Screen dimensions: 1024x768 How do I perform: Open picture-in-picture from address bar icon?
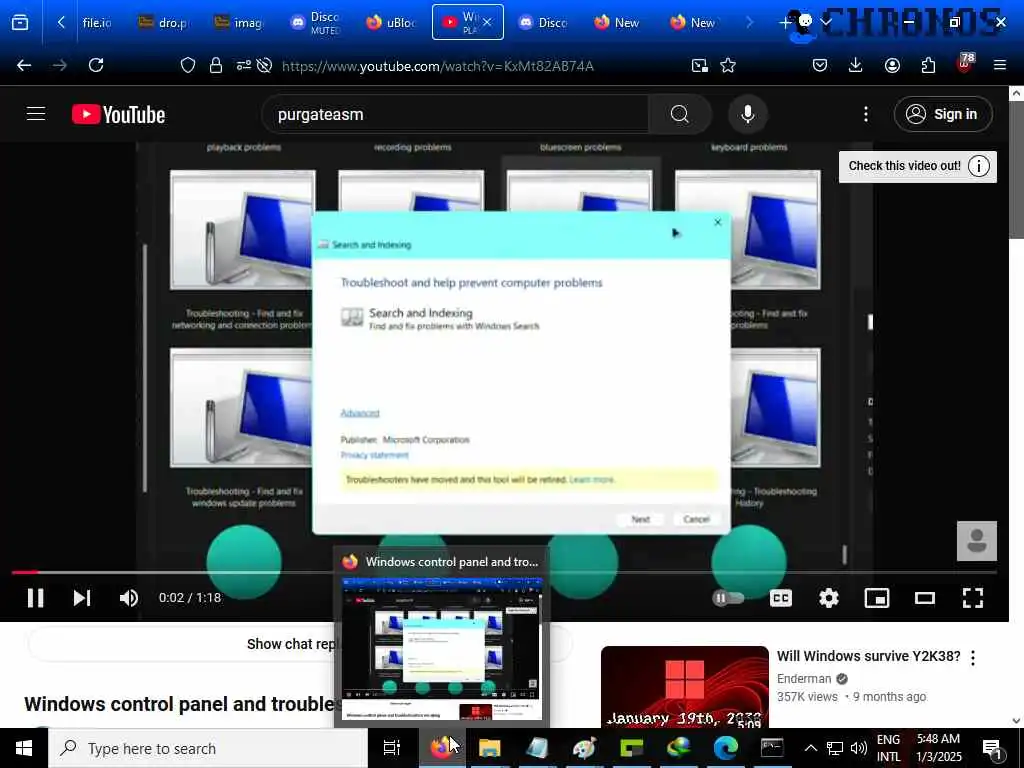(x=699, y=65)
